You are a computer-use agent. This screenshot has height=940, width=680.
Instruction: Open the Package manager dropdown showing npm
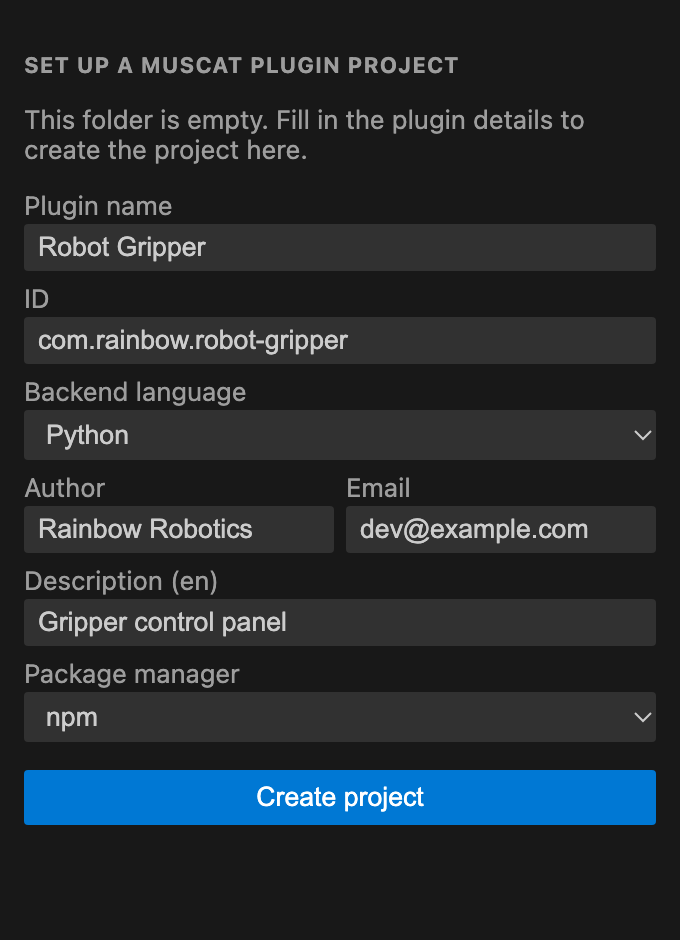pos(339,716)
